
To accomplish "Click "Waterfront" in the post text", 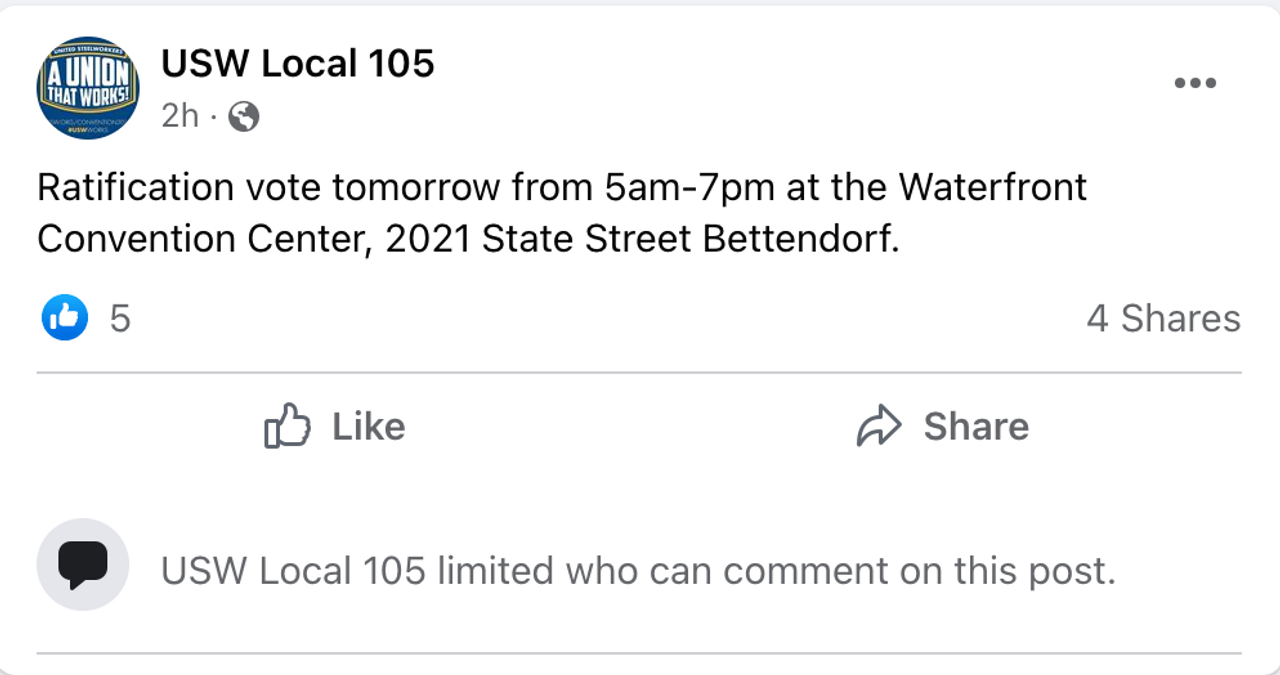I will point(992,187).
